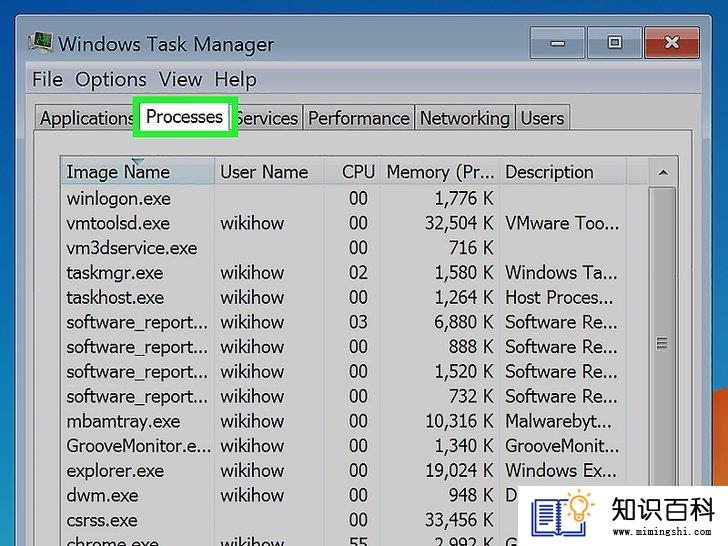Click the GrooveMonit... description cell
The height and width of the screenshot is (546, 728).
pos(562,446)
